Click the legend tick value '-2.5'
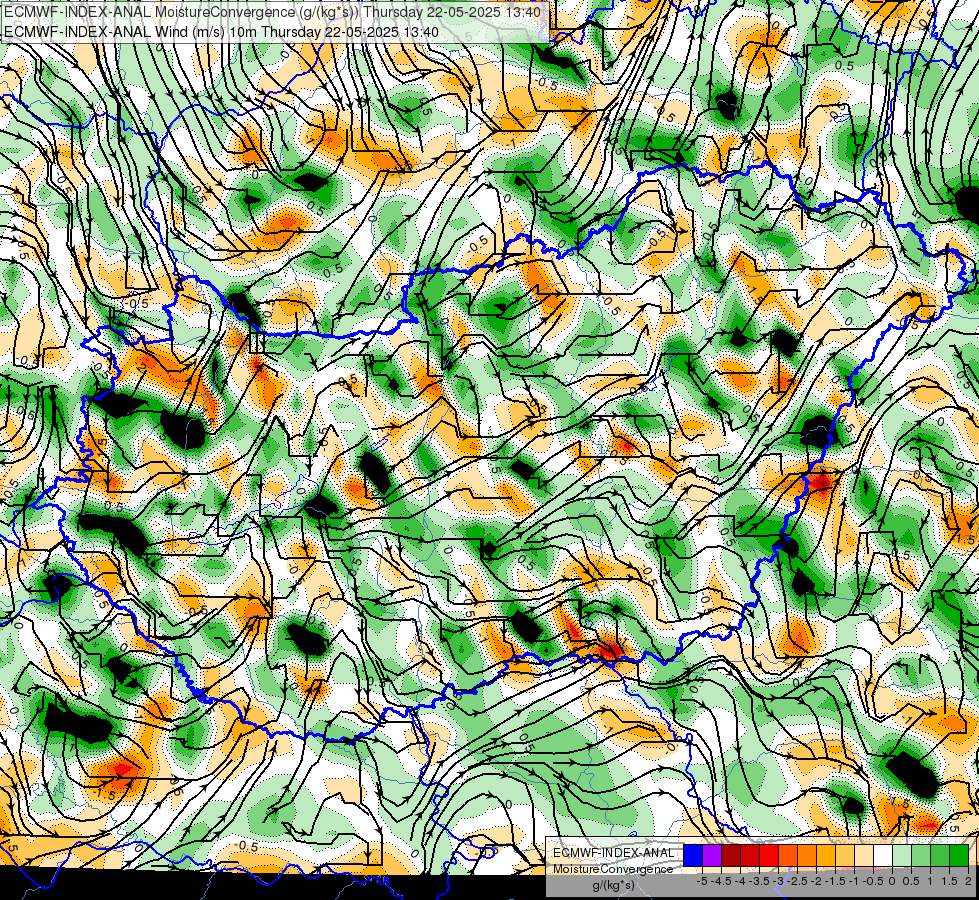Screen dimensions: 979x900 point(797,881)
